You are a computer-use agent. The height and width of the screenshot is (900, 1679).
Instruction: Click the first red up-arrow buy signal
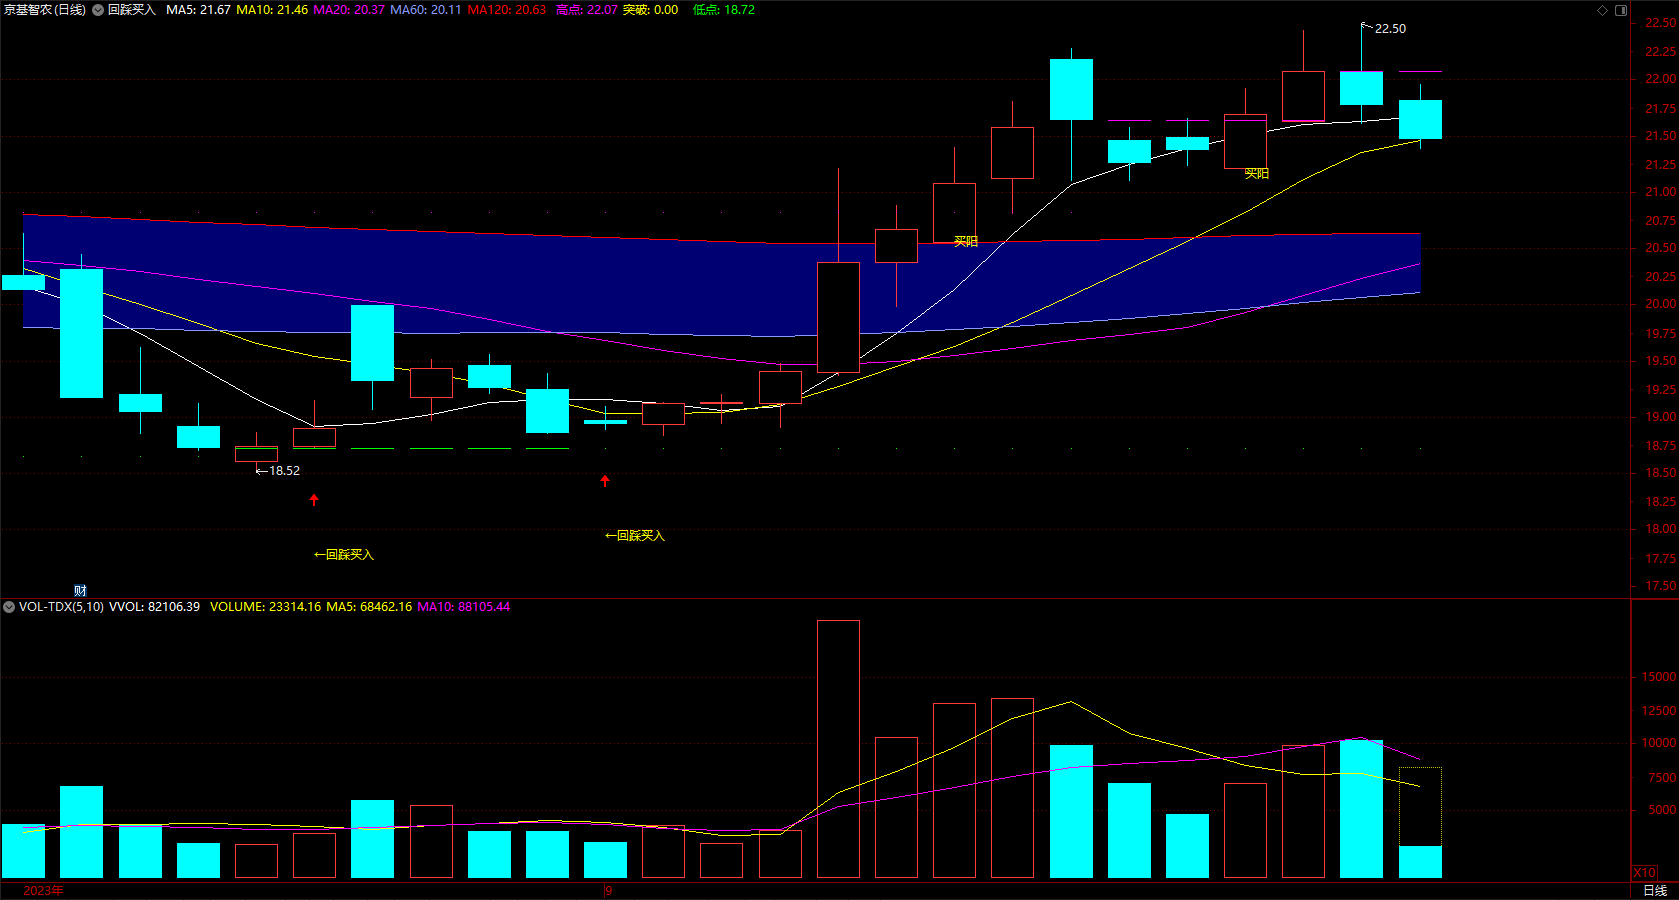click(314, 499)
